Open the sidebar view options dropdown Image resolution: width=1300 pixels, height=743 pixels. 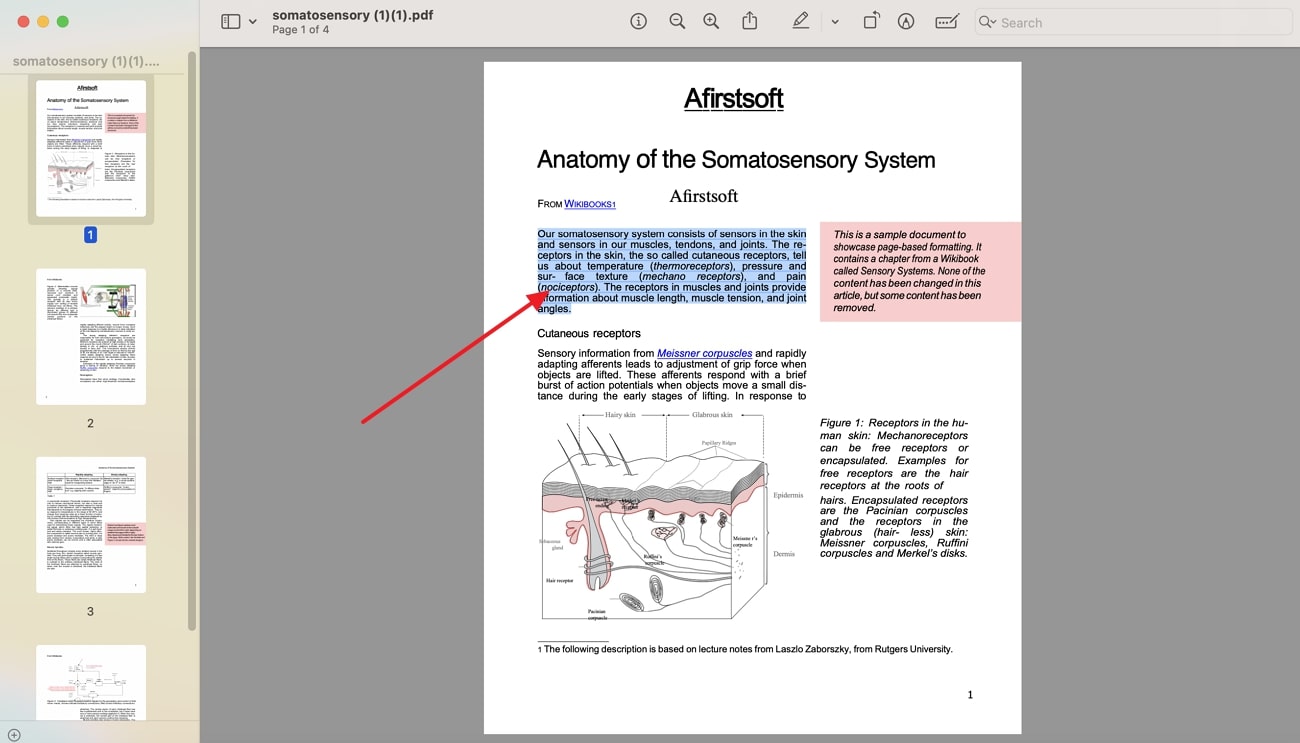(x=253, y=22)
